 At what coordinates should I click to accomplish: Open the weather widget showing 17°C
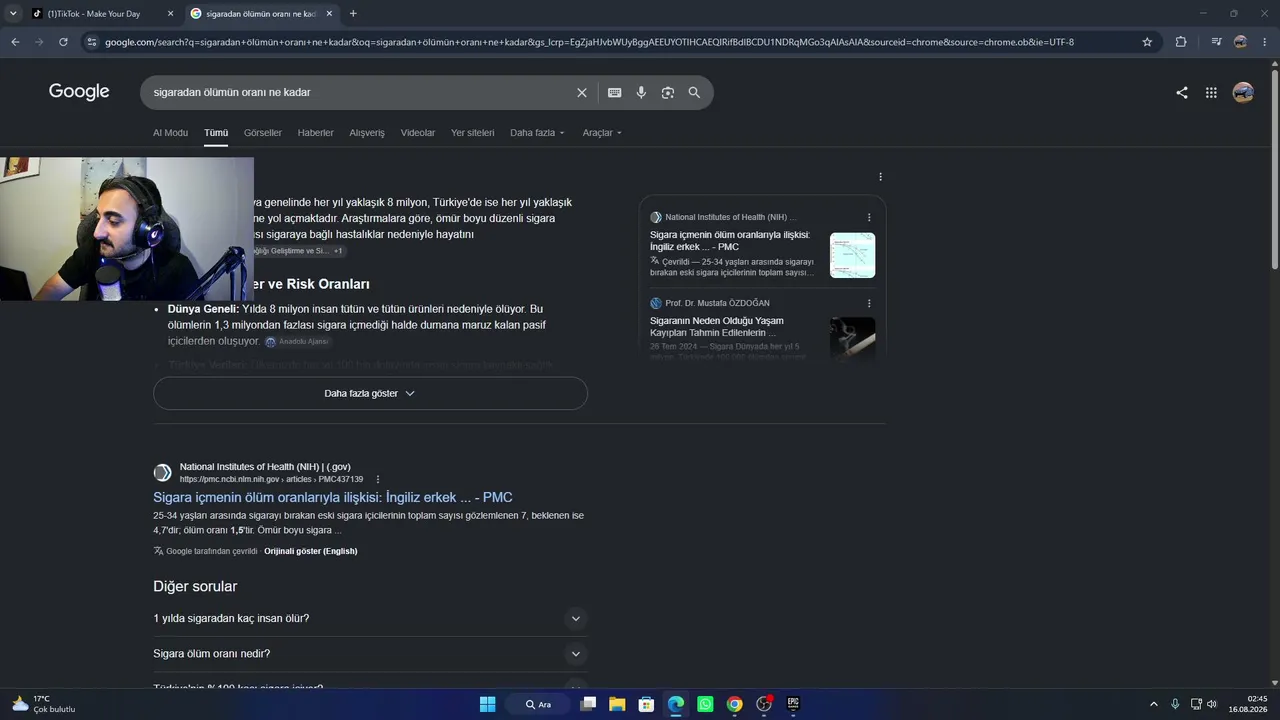tap(43, 704)
